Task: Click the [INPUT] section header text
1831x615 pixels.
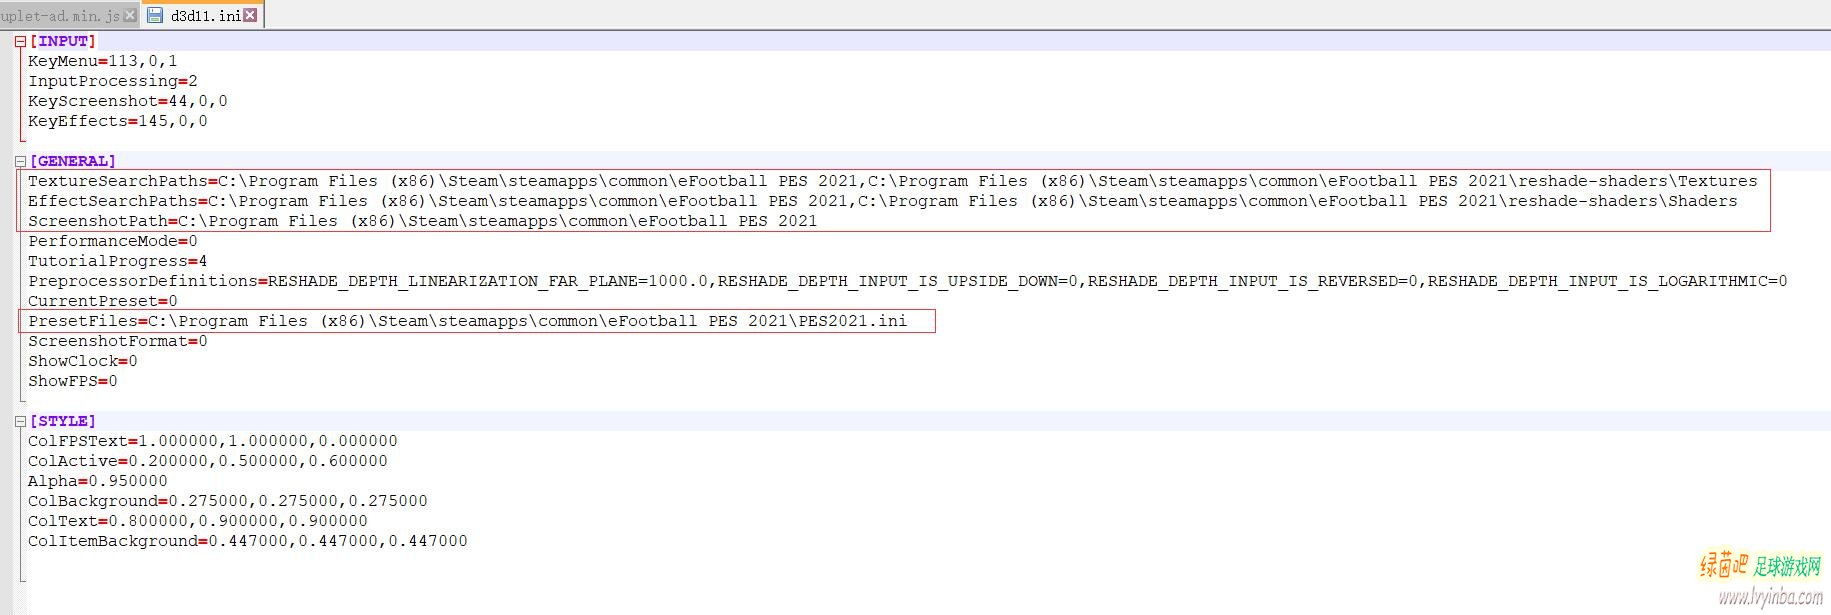Action: tap(63, 41)
